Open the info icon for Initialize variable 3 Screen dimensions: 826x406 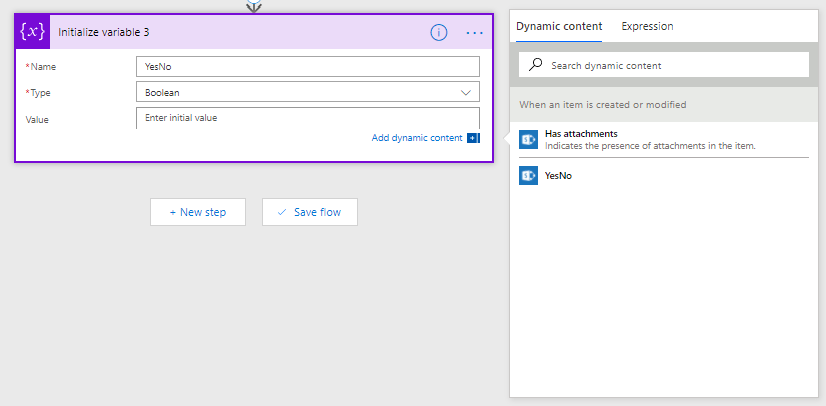(439, 33)
